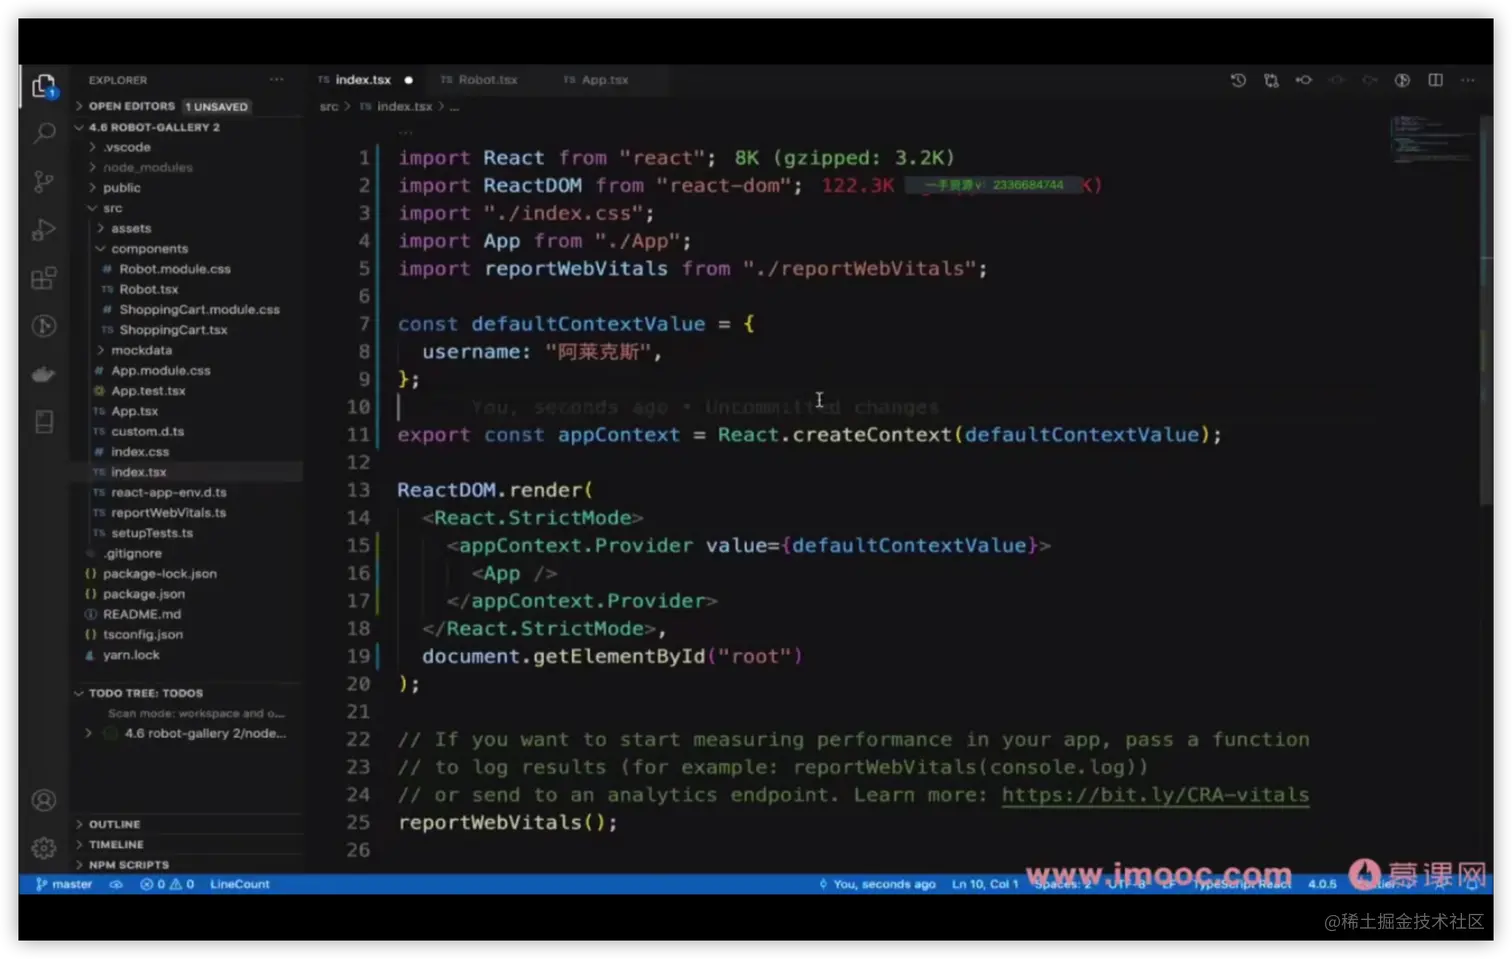Open the Source Control view

pos(43,181)
